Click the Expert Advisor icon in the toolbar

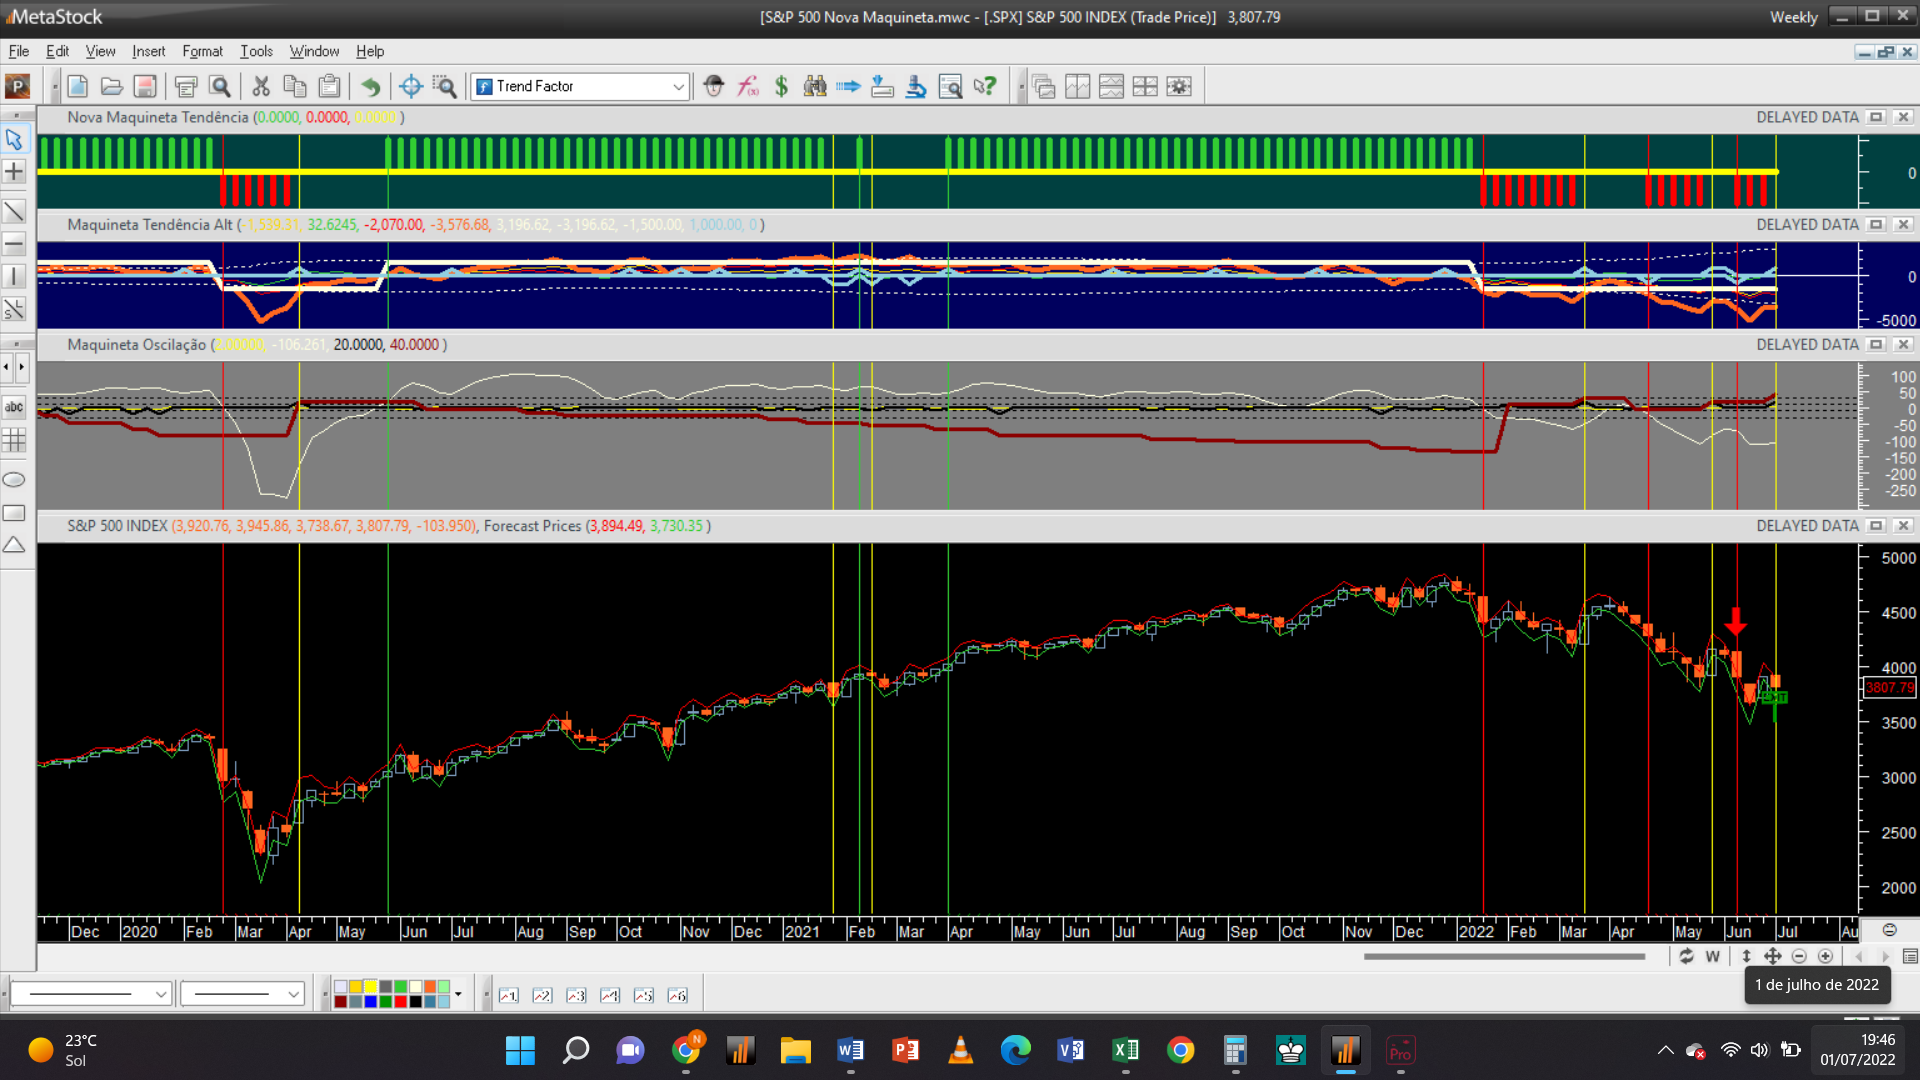(x=713, y=86)
